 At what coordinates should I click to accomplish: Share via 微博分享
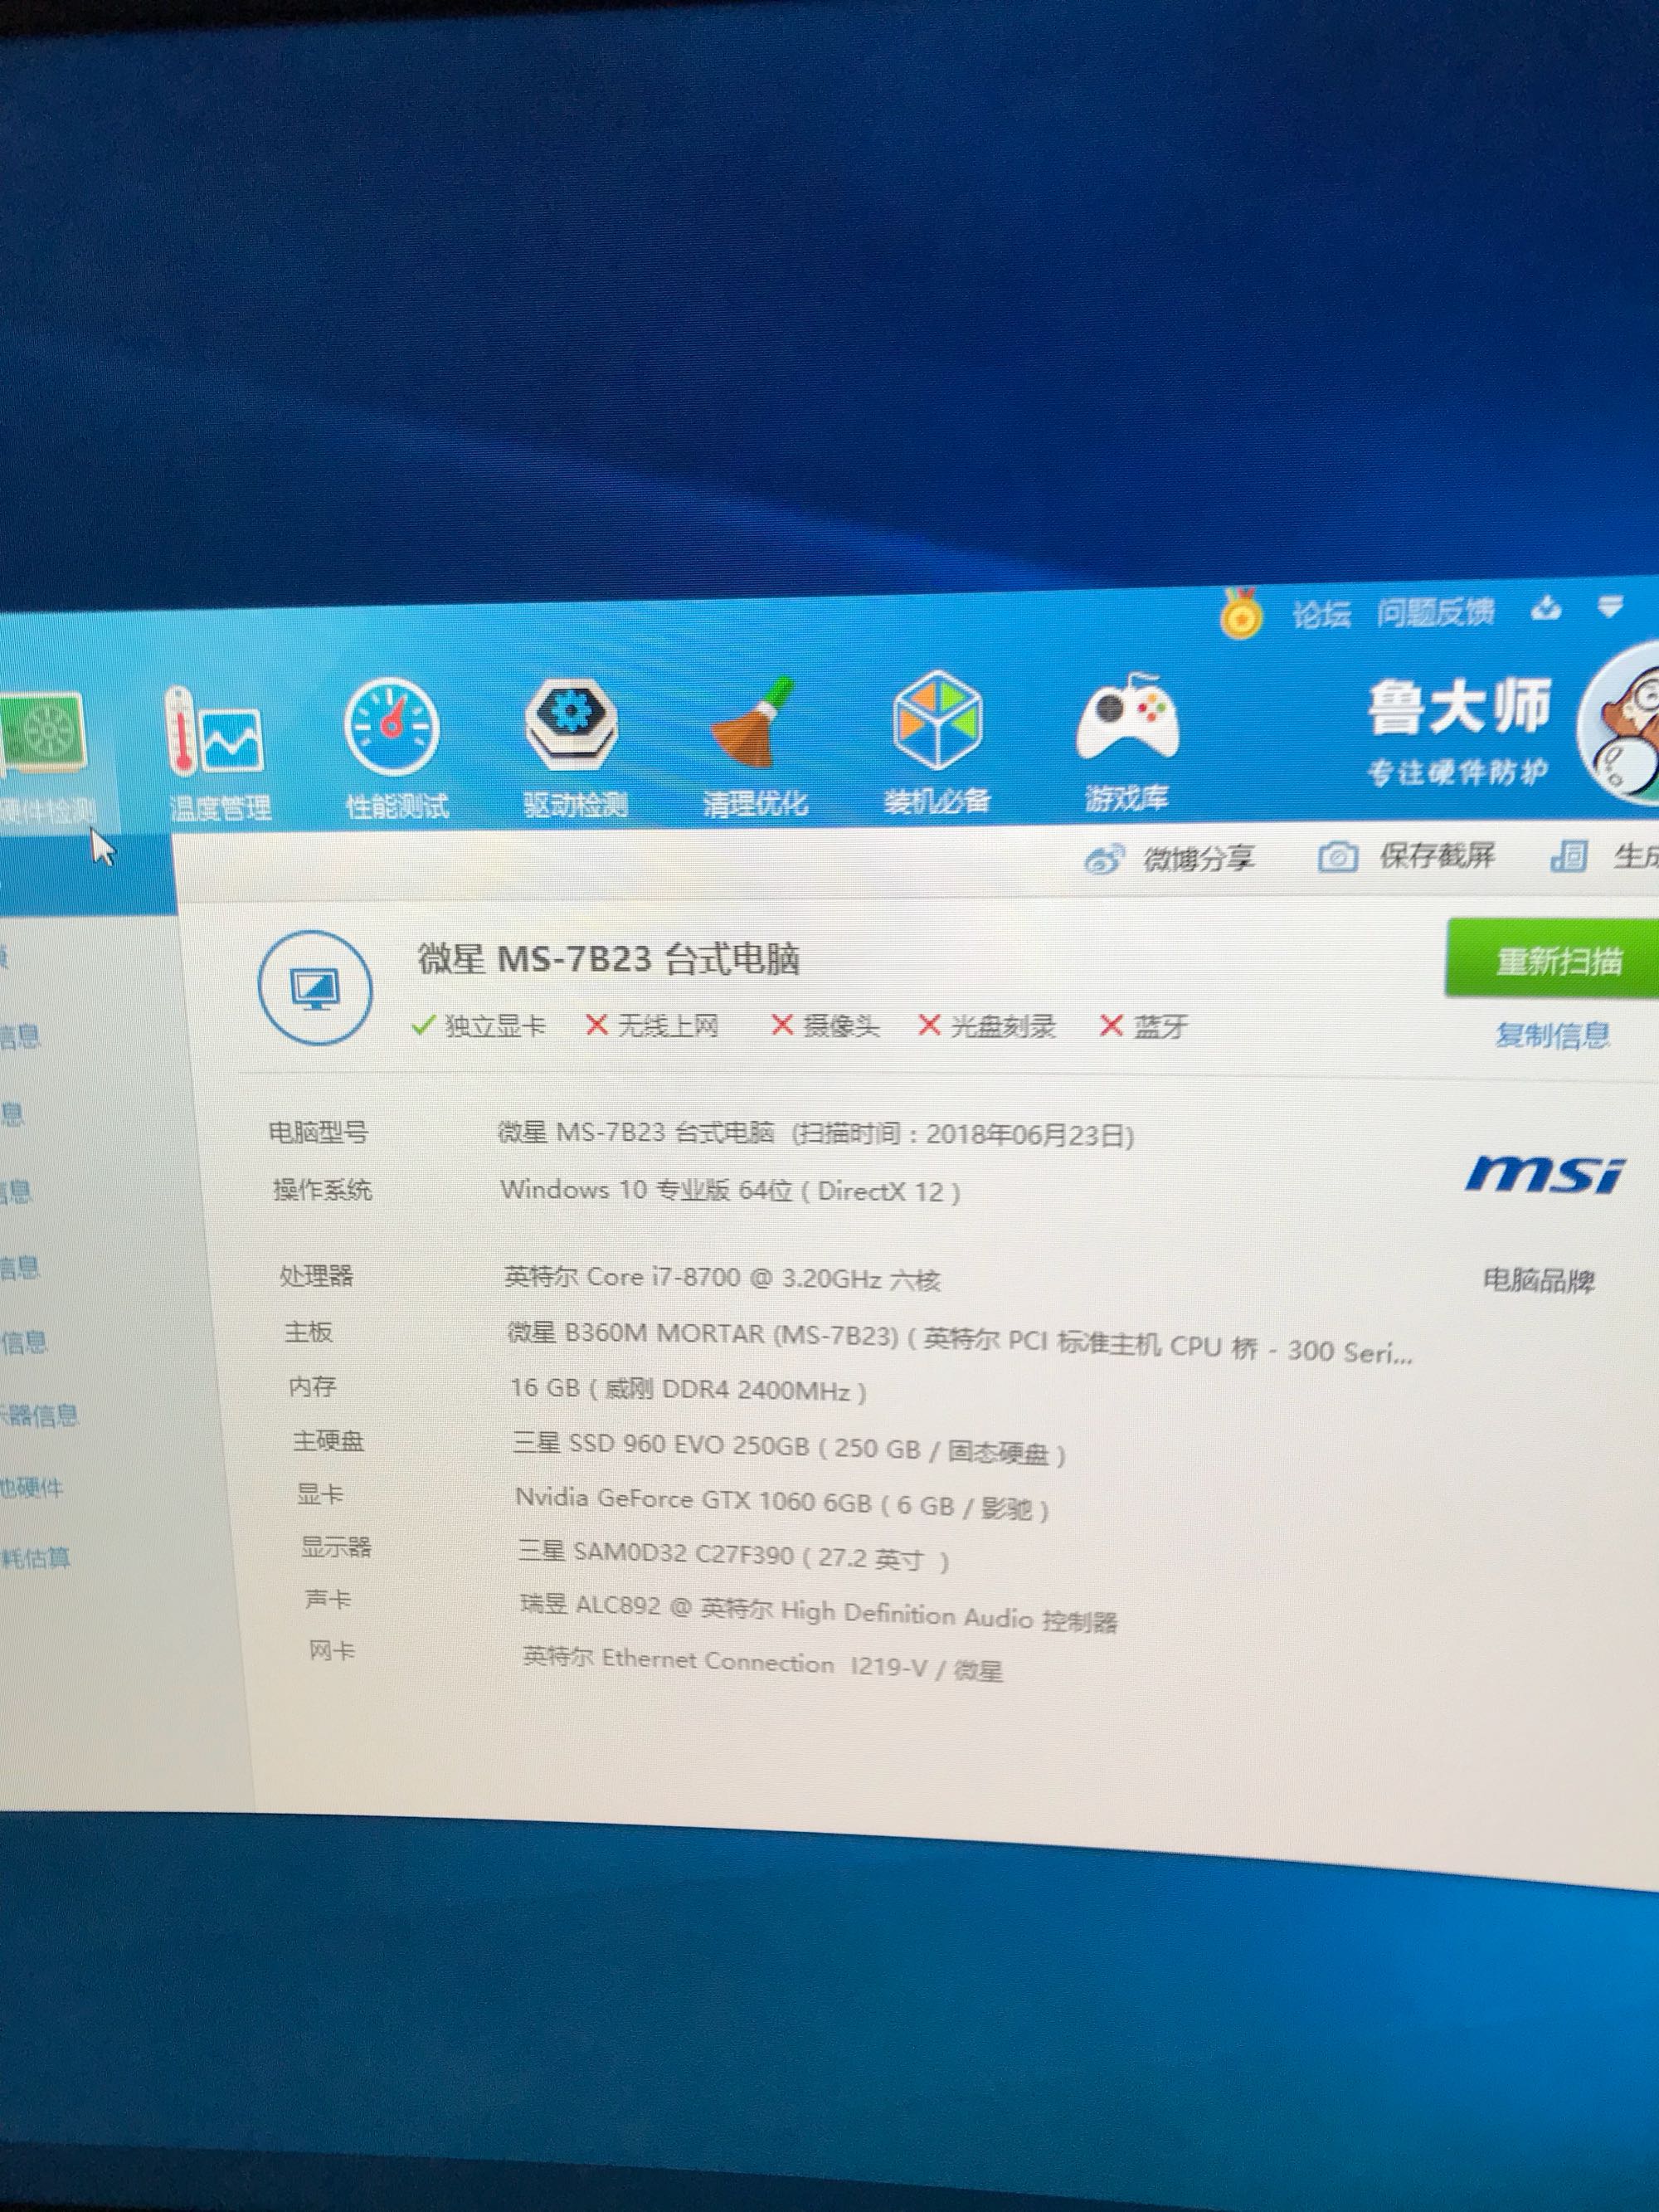click(1197, 858)
